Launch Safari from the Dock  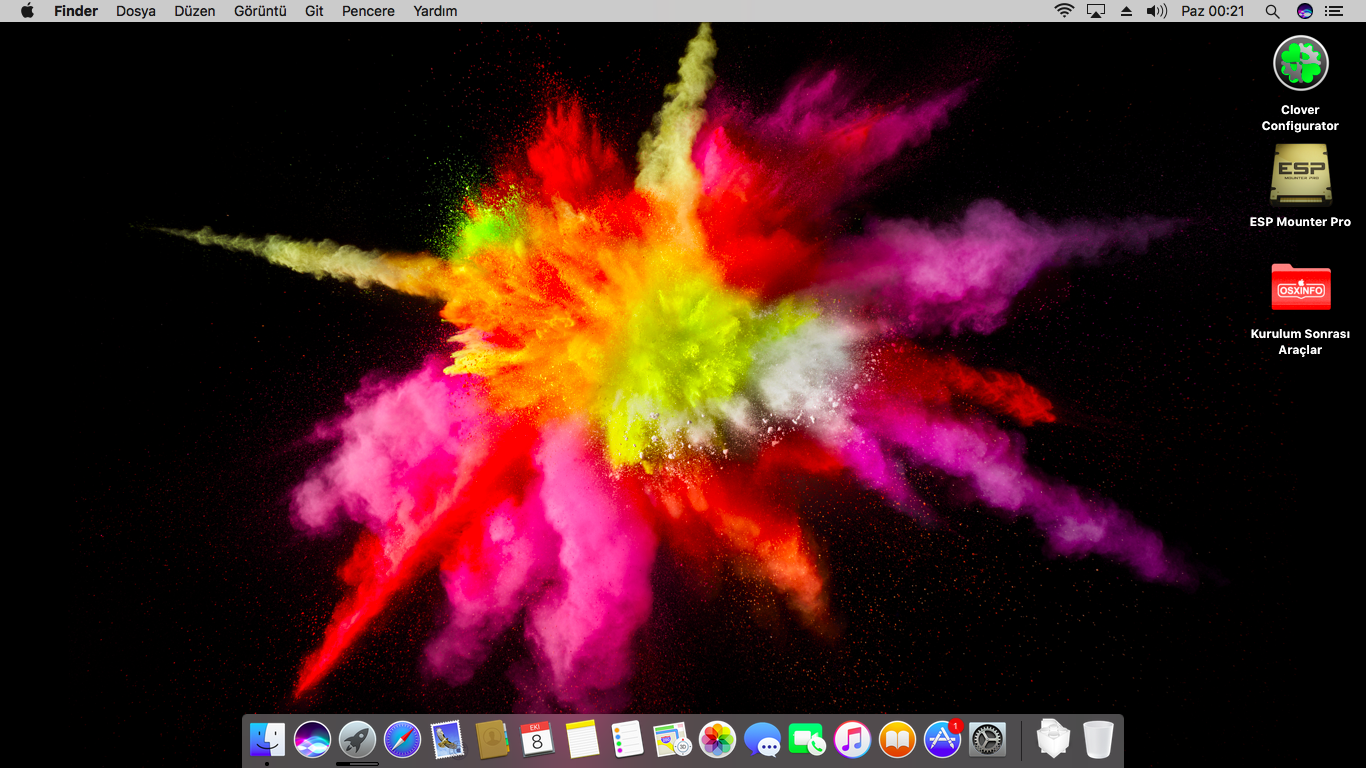(x=402, y=740)
